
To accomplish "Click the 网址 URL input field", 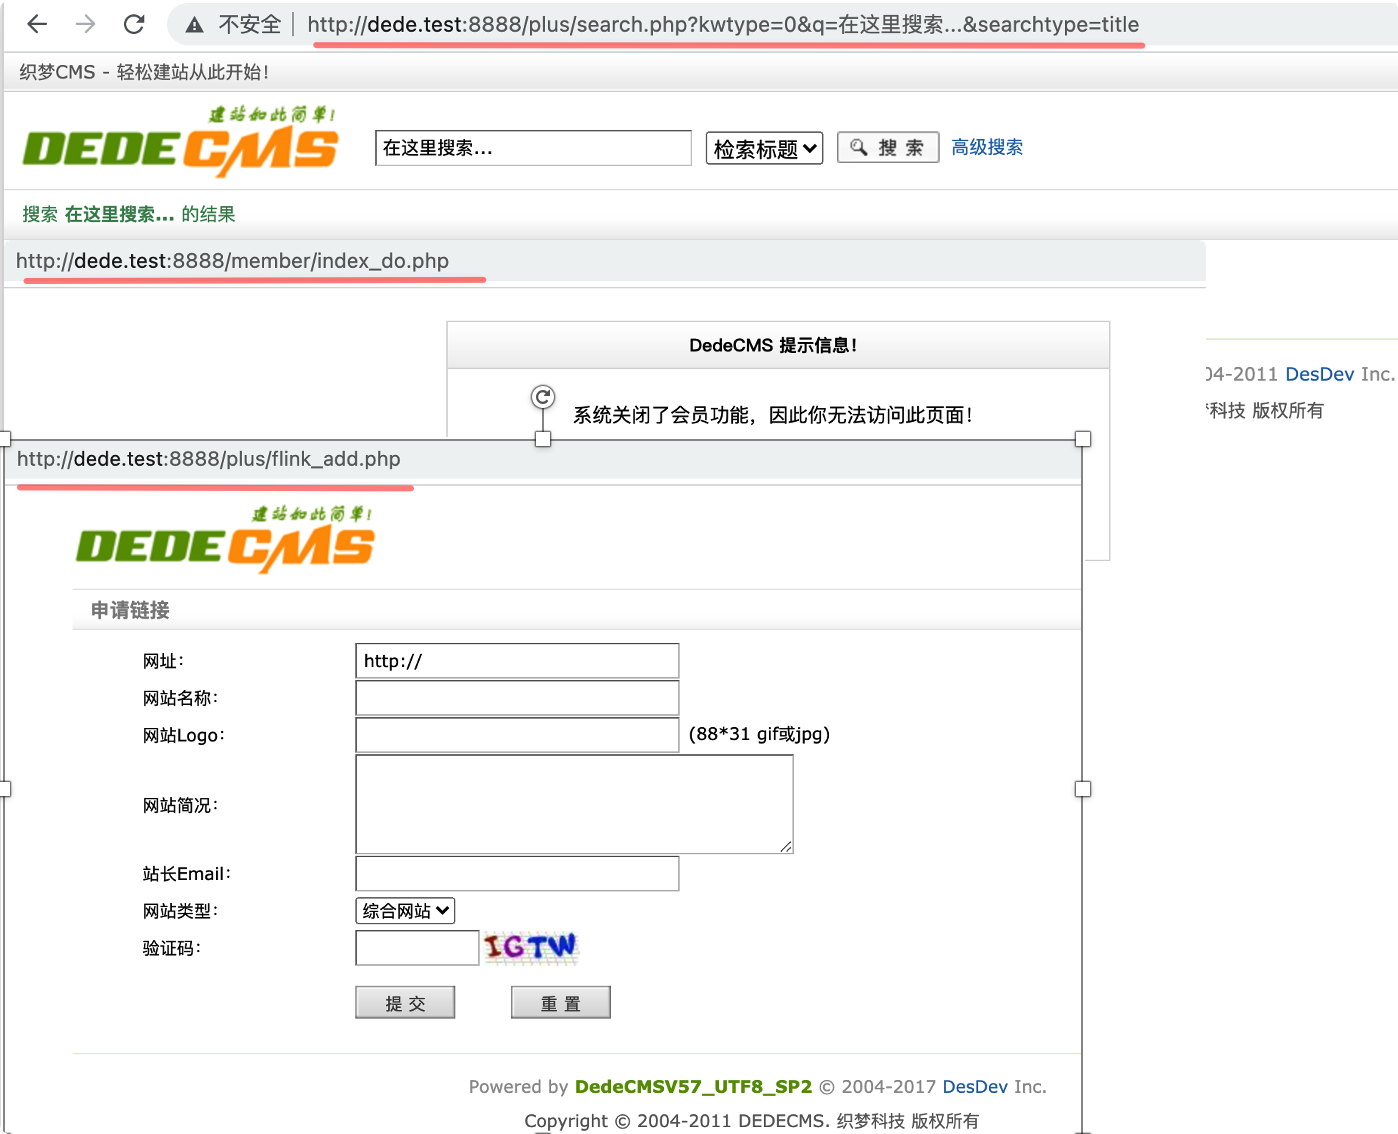I will click(517, 661).
